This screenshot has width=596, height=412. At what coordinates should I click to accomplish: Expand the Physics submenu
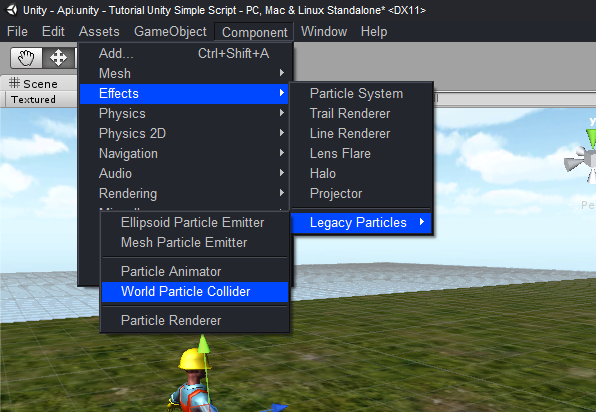coord(184,113)
